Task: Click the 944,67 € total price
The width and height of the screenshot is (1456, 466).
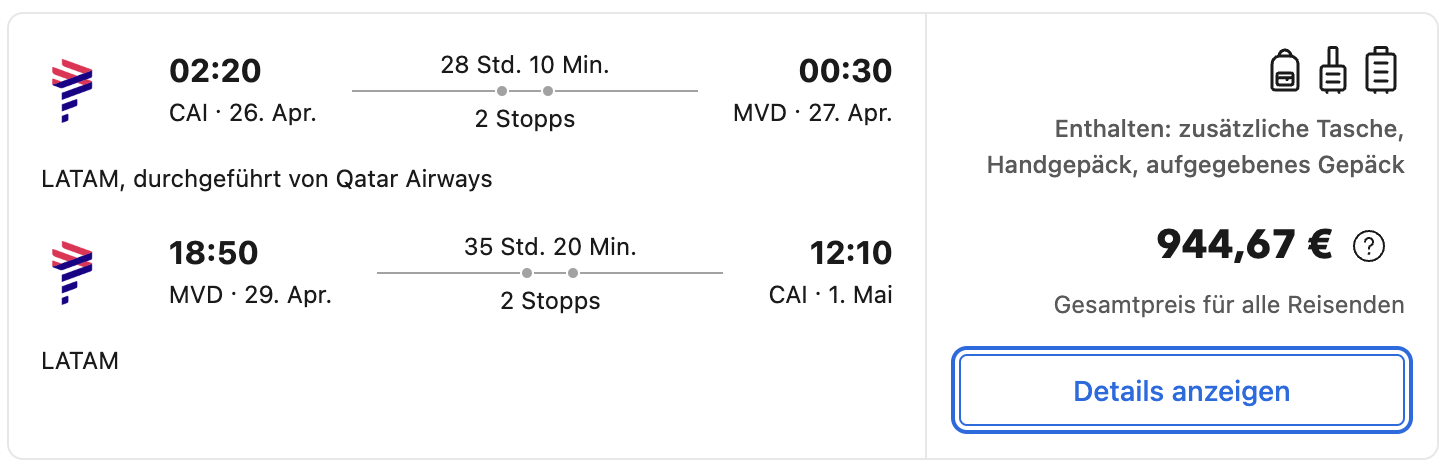Action: pos(1244,245)
